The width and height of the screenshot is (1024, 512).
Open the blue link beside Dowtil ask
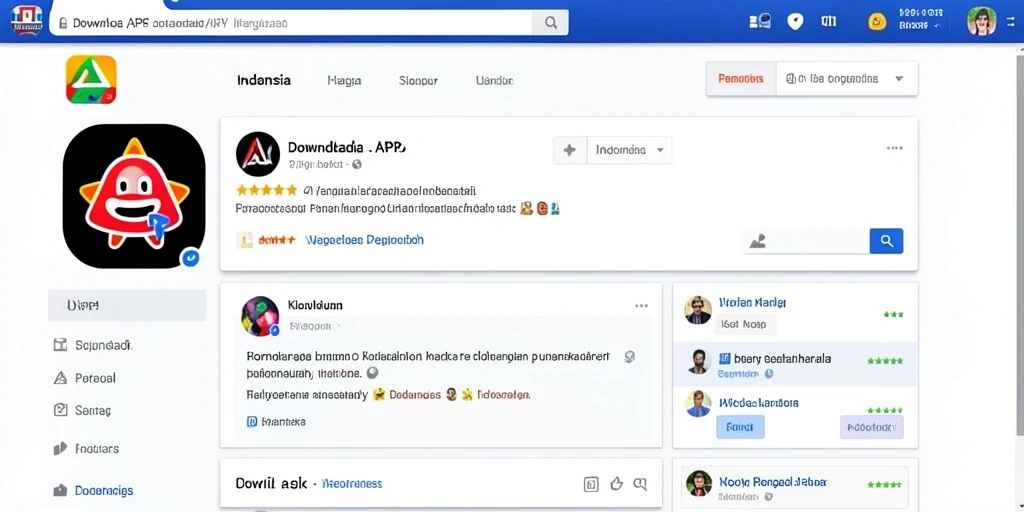point(353,484)
